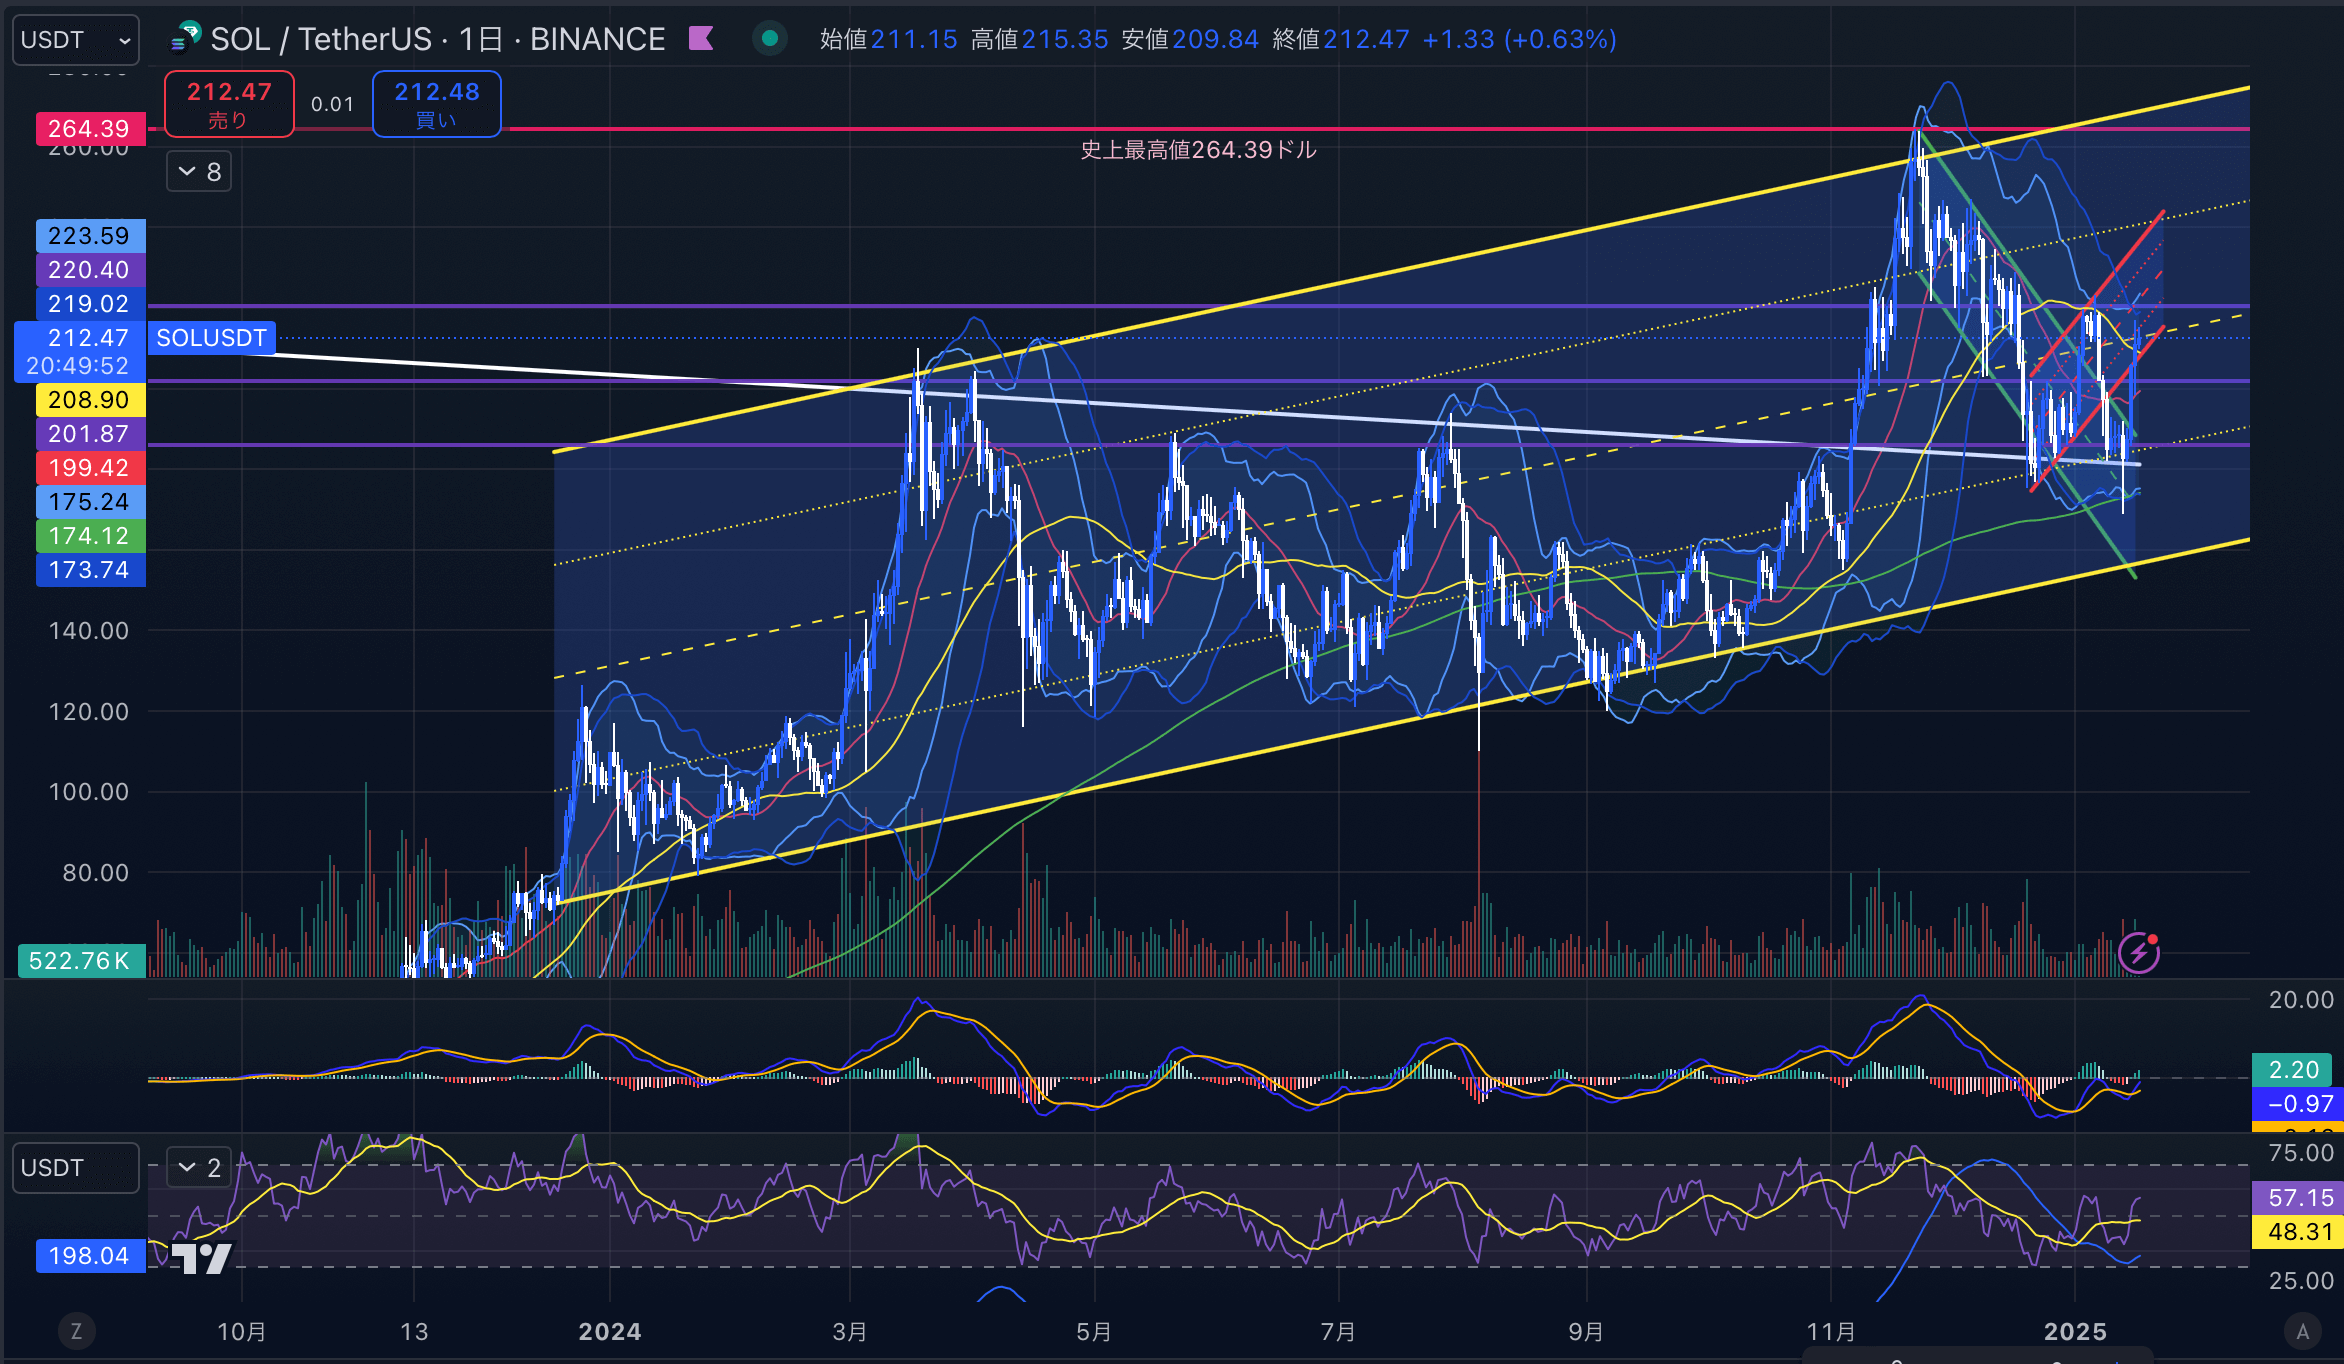Click the Z timezone button at bottom left
The image size is (2344, 1364).
76,1331
